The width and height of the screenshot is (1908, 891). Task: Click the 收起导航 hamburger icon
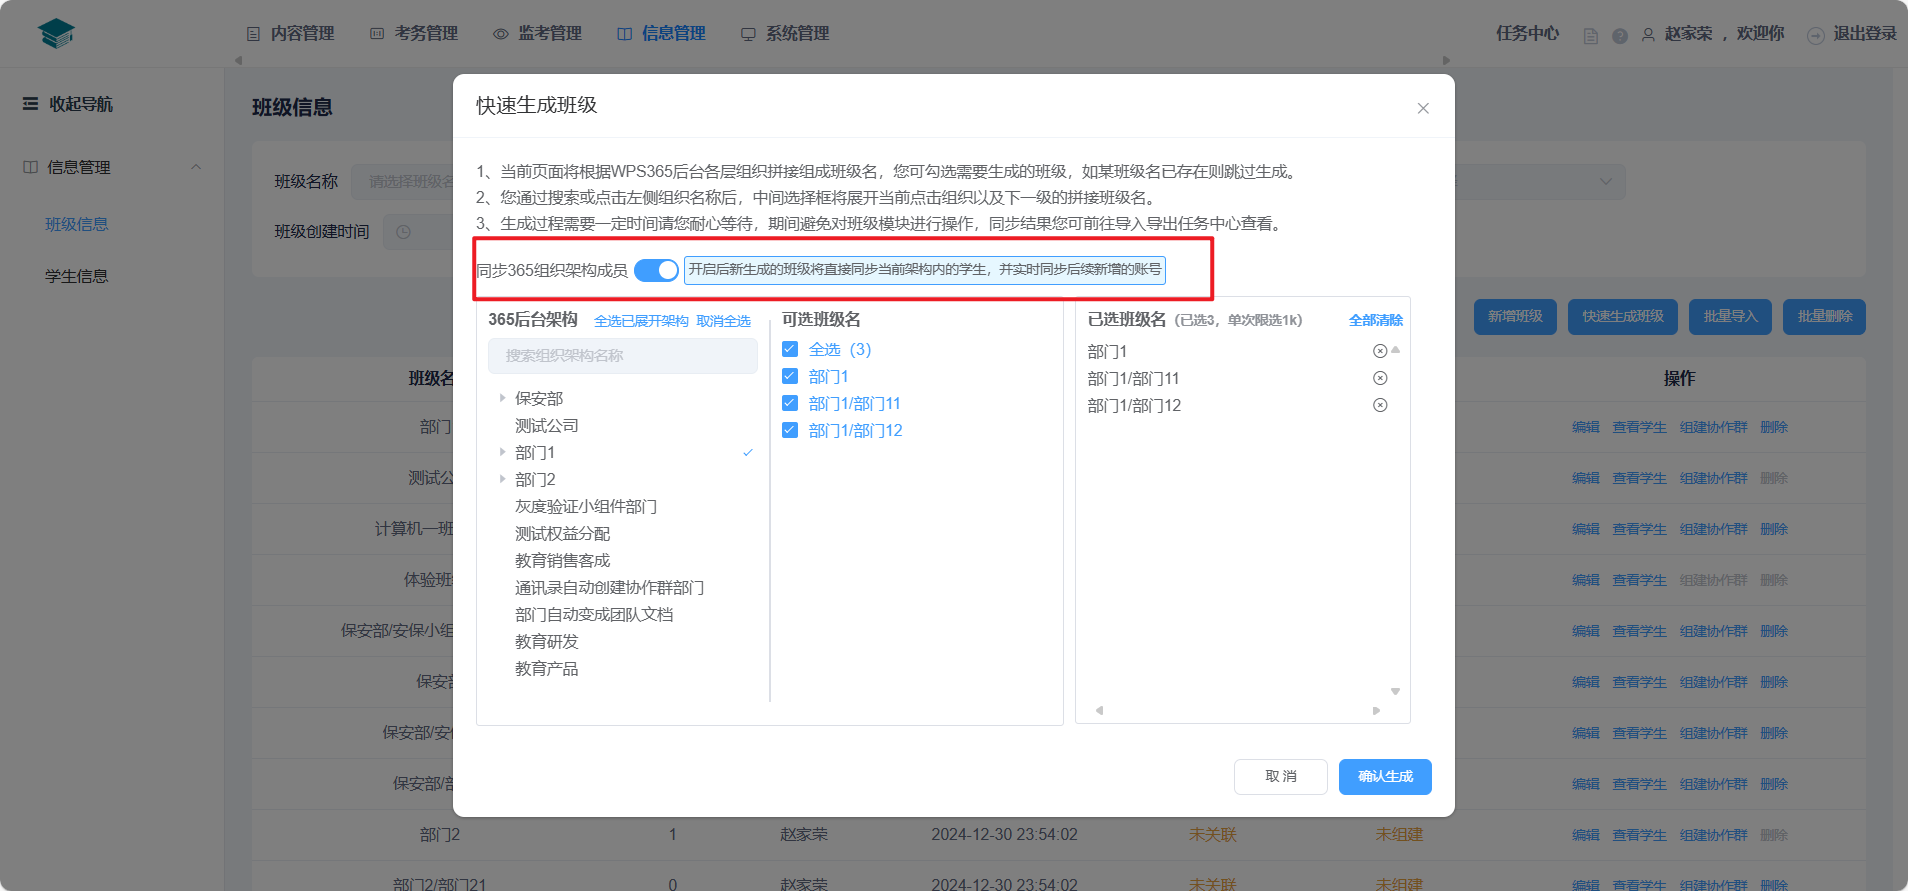click(x=31, y=104)
